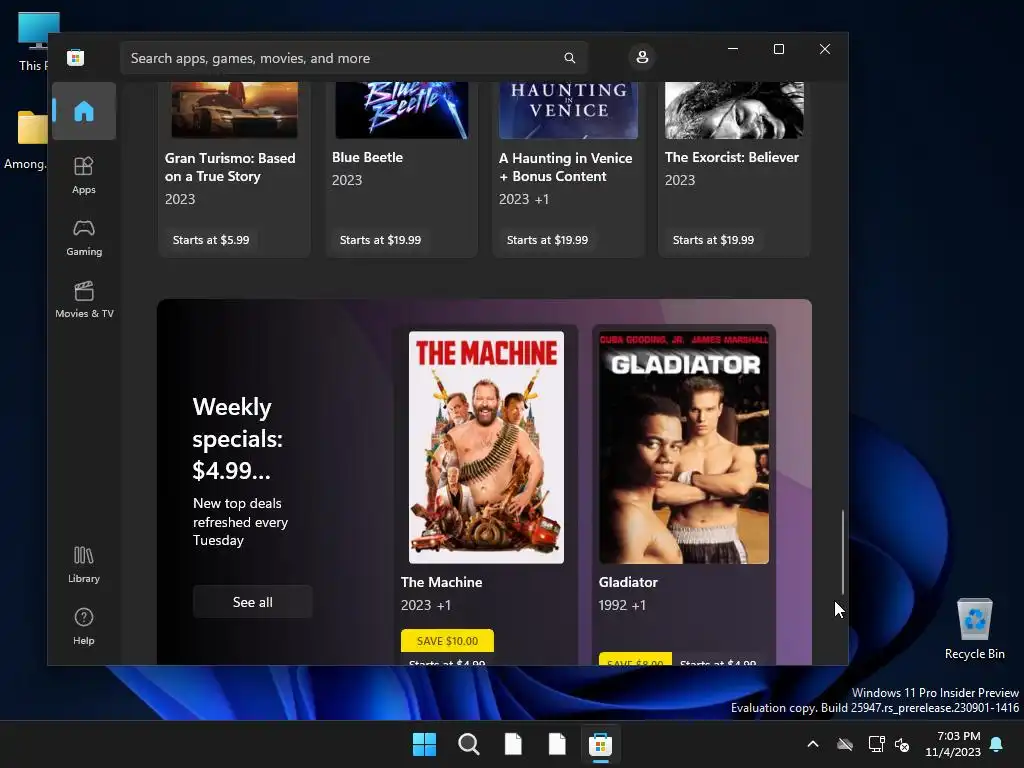Click the SAVE $10.00 badge
Viewport: 1024px width, 768px height.
(447, 641)
